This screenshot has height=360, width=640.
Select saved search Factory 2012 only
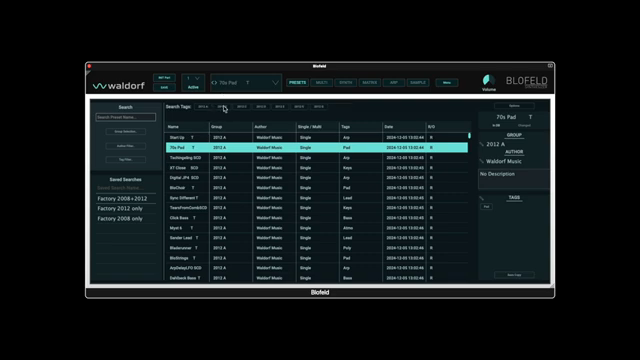(x=126, y=208)
